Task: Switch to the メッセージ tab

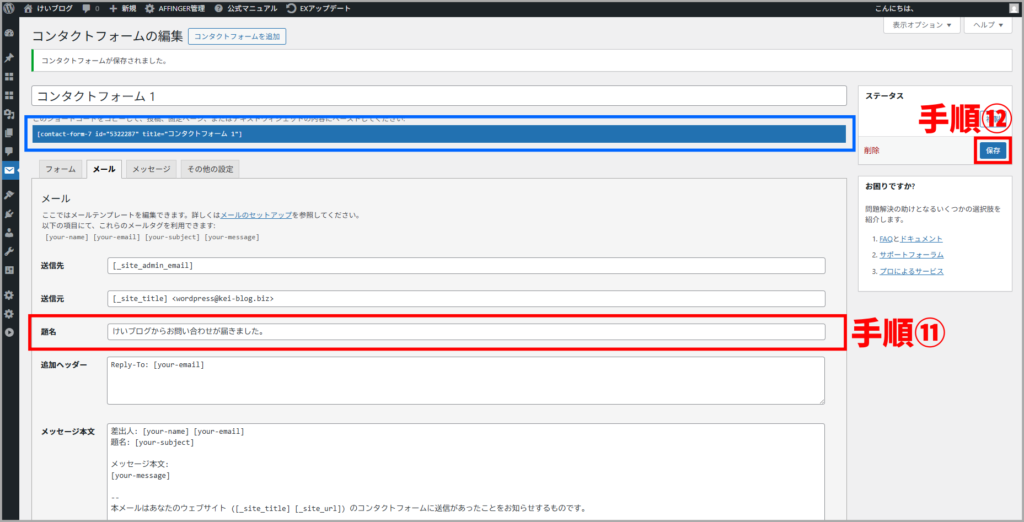Action: (x=151, y=169)
